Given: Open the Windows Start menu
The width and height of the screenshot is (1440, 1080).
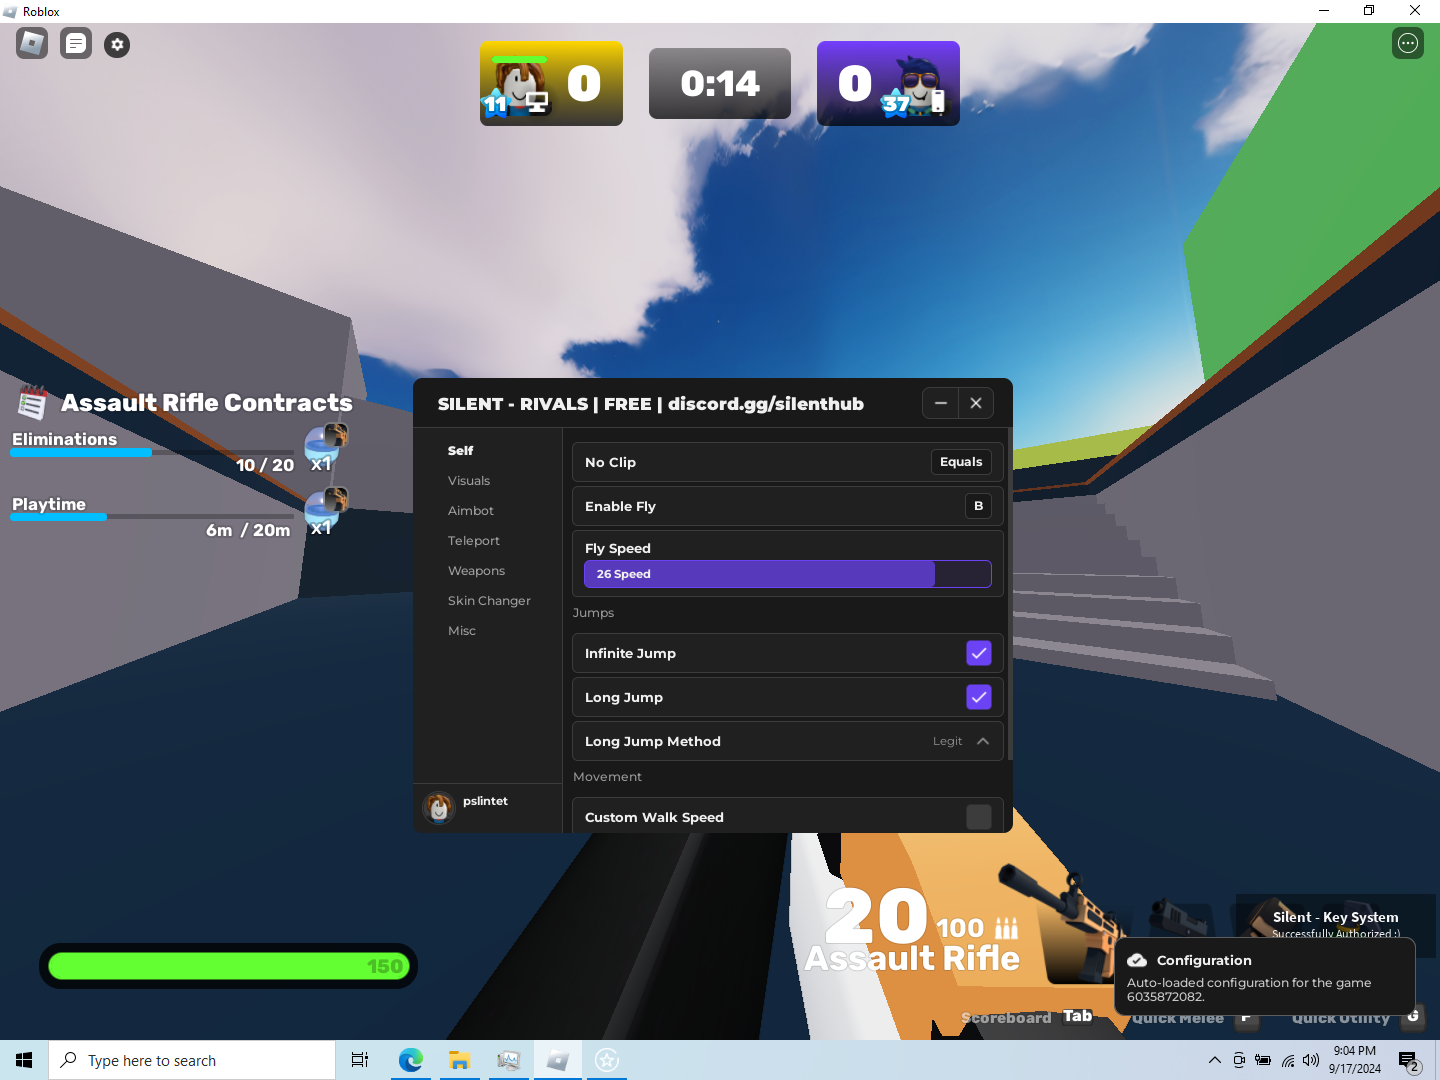Looking at the screenshot, I should pos(24,1060).
